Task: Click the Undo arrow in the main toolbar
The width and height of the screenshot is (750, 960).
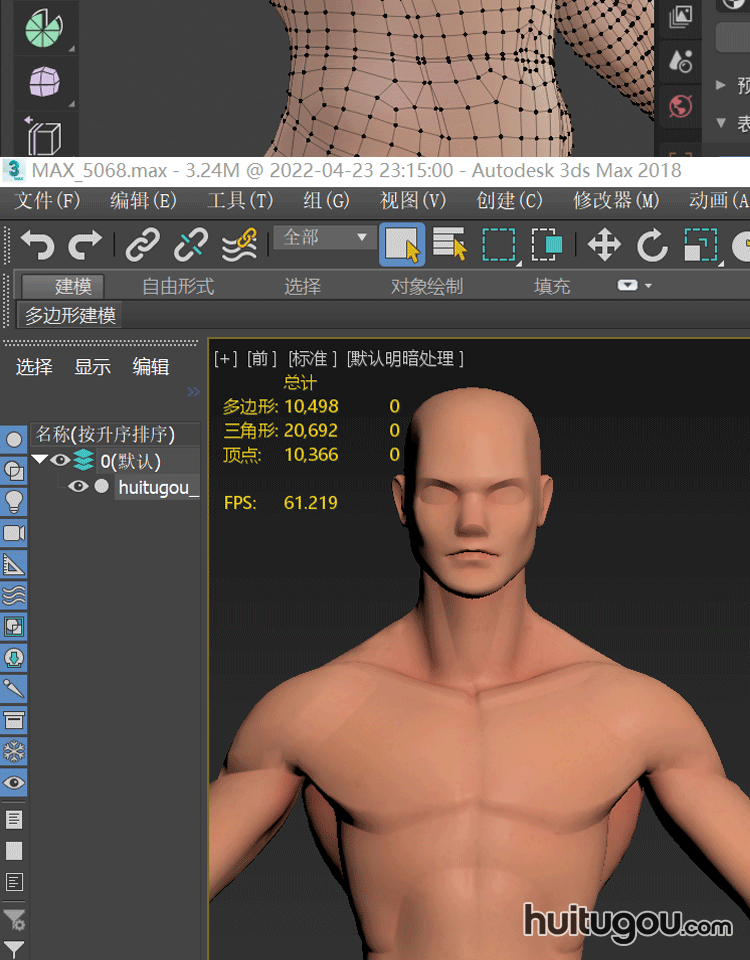Action: pos(37,244)
